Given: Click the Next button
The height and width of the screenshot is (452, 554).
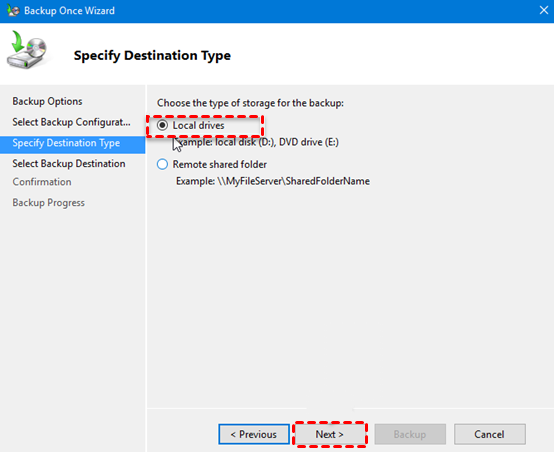Looking at the screenshot, I should [330, 434].
